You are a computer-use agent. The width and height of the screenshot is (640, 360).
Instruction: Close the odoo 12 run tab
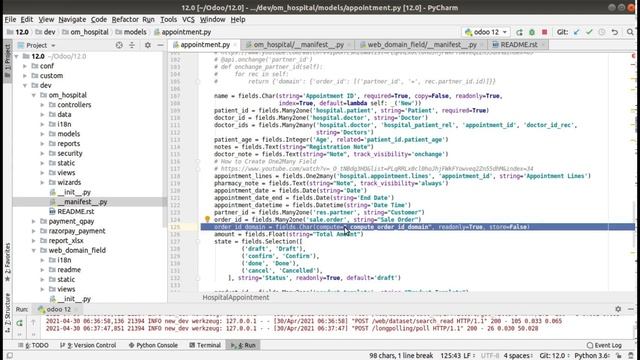pos(76,309)
